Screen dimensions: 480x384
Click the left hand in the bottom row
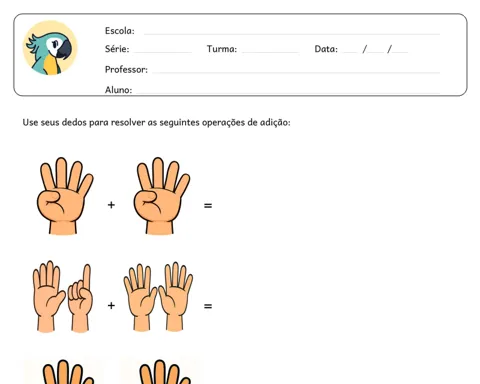pyautogui.click(x=67, y=372)
